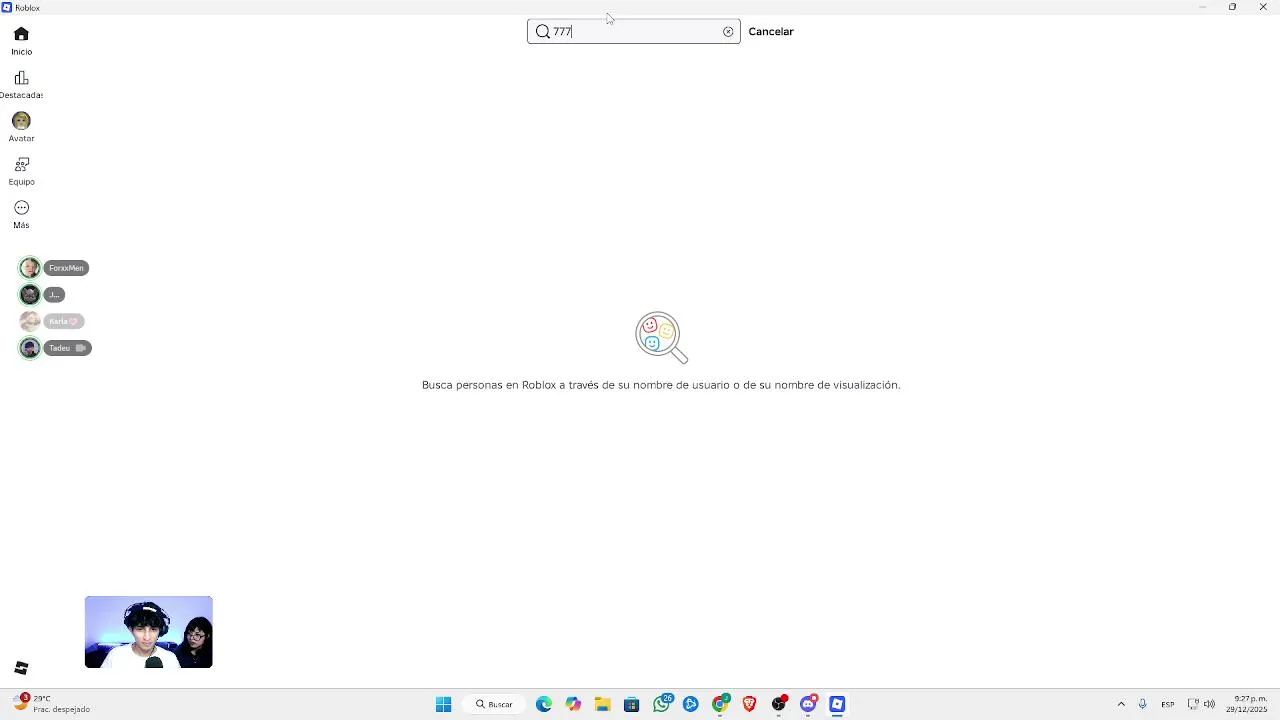Click the ForxxMen name label

(66, 268)
